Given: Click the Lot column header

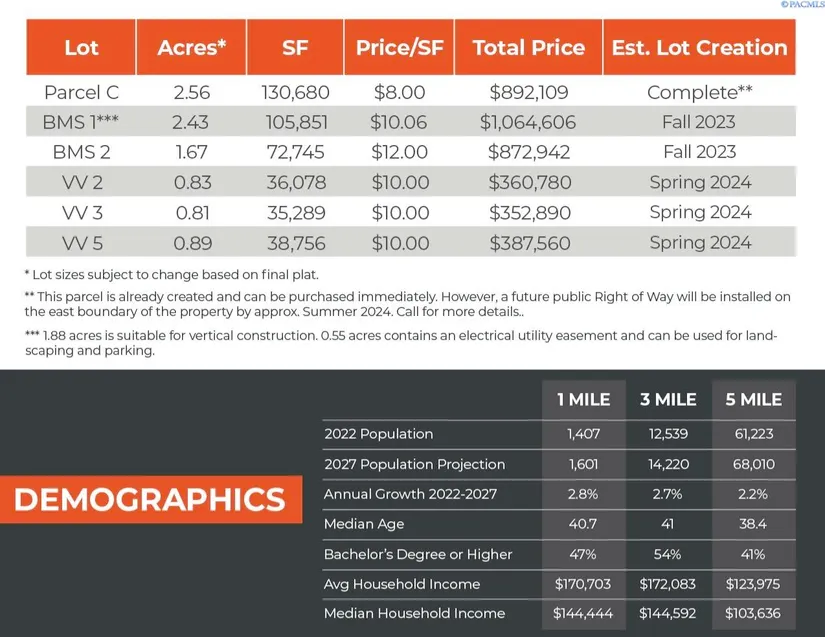Looking at the screenshot, I should (x=82, y=47).
